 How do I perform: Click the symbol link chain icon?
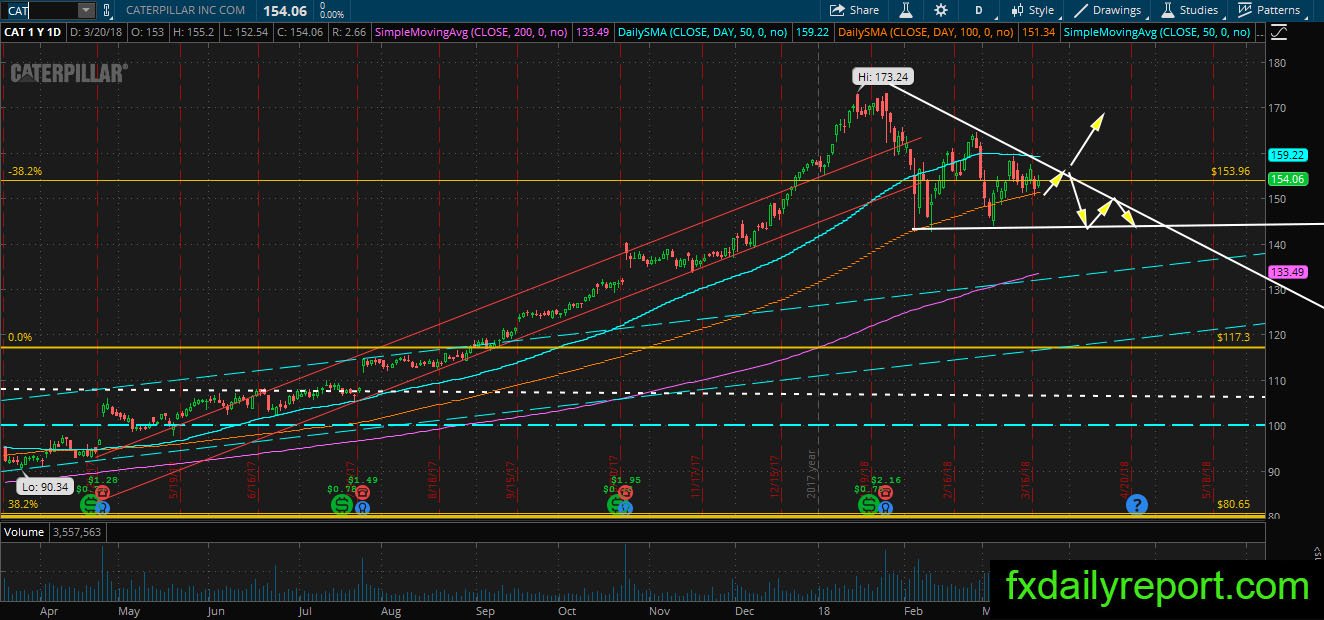[x=107, y=10]
